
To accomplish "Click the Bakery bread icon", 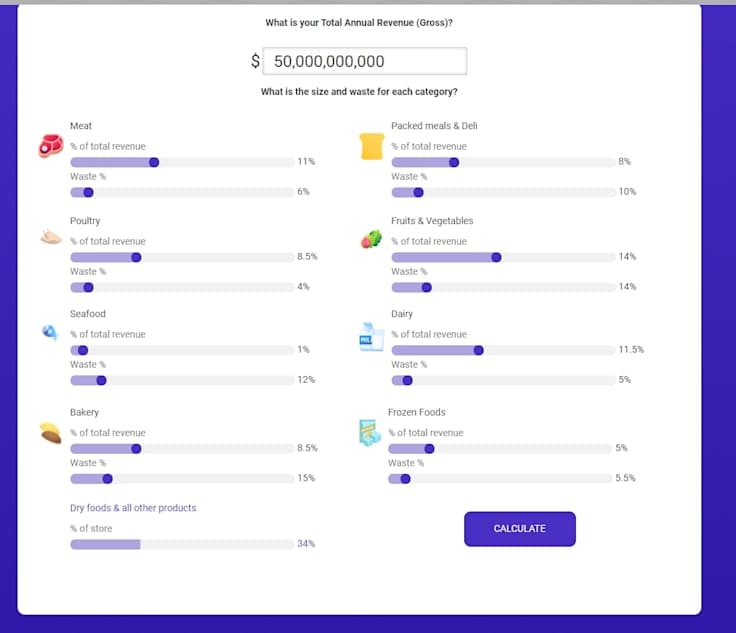I will point(51,433).
